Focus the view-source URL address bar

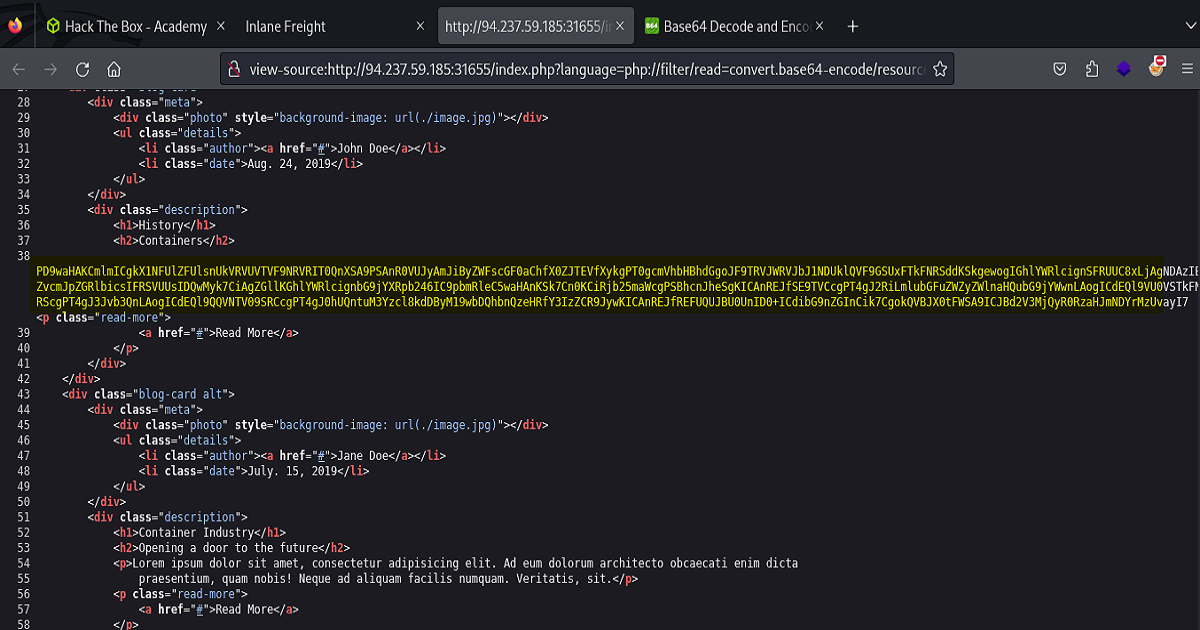click(585, 69)
